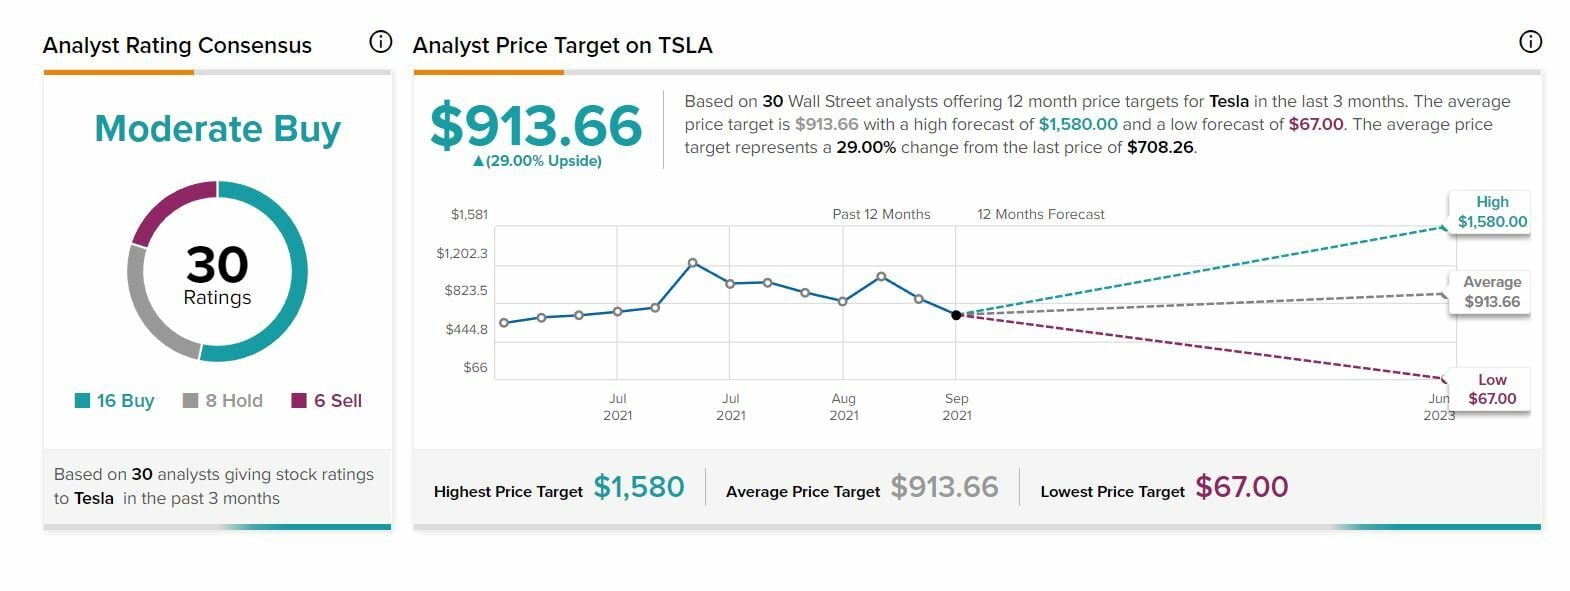Click the Moderate Buy consensus heading
The image size is (1570, 591).
217,129
